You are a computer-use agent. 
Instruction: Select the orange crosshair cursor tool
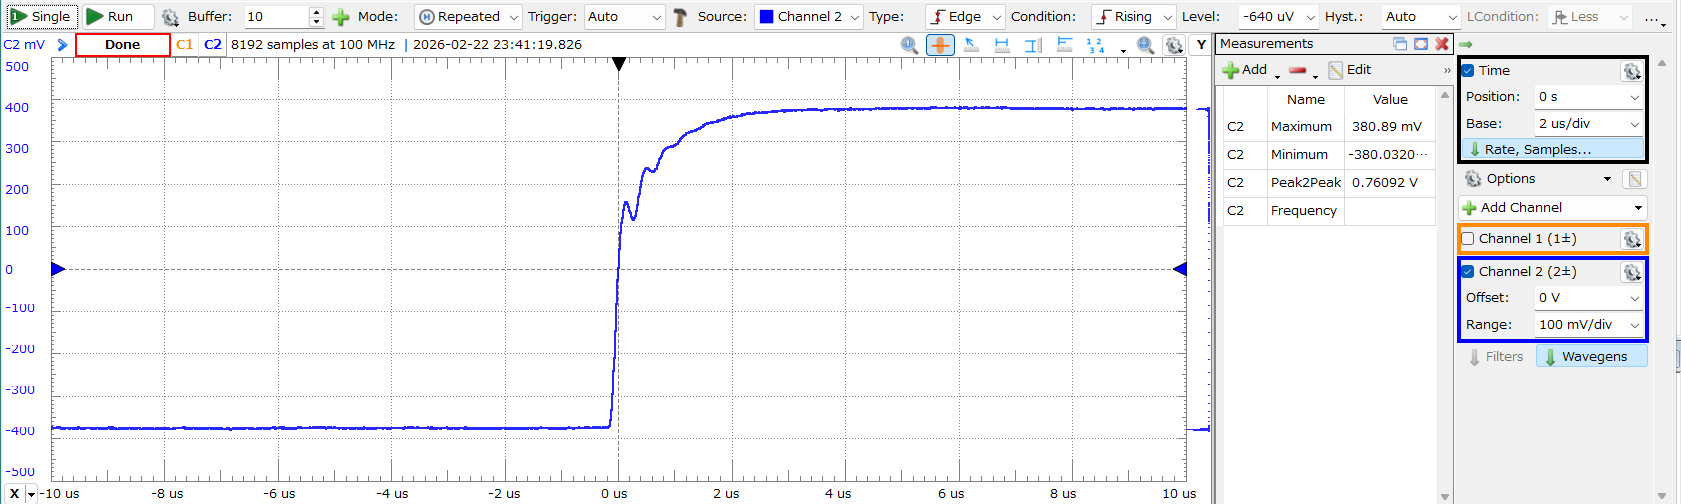tap(939, 45)
